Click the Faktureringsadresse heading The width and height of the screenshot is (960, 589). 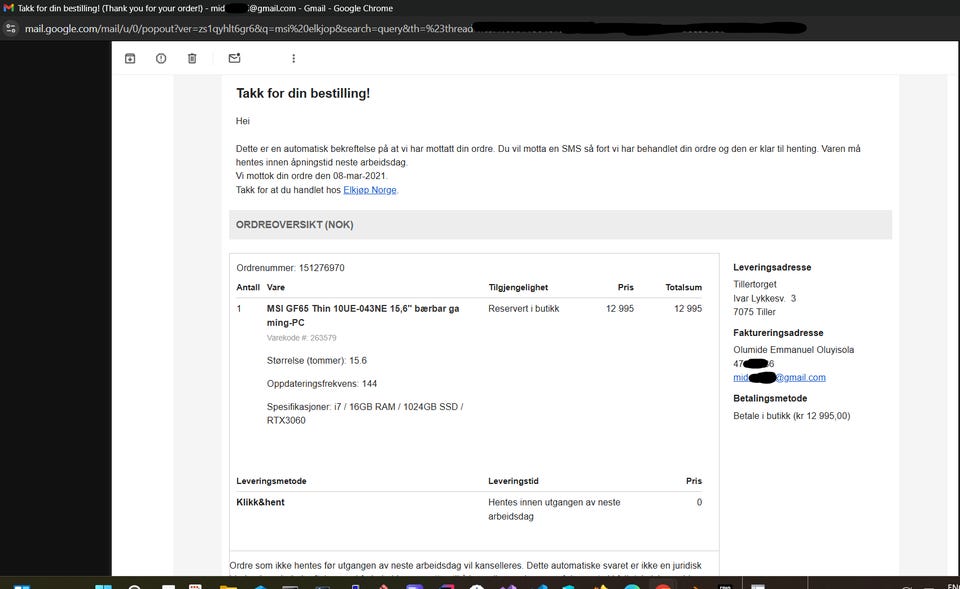pyautogui.click(x=778, y=333)
